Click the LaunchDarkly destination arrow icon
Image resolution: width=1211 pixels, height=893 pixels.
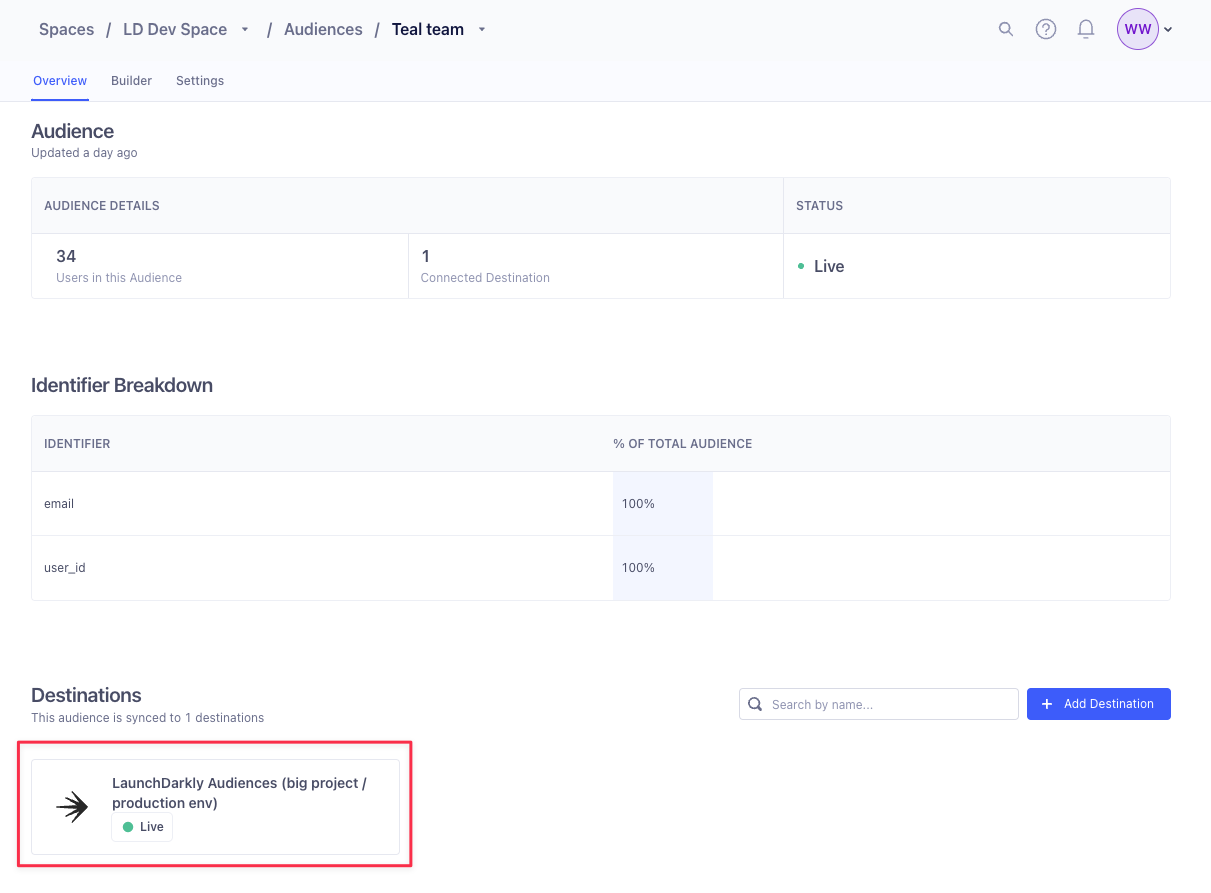71,804
